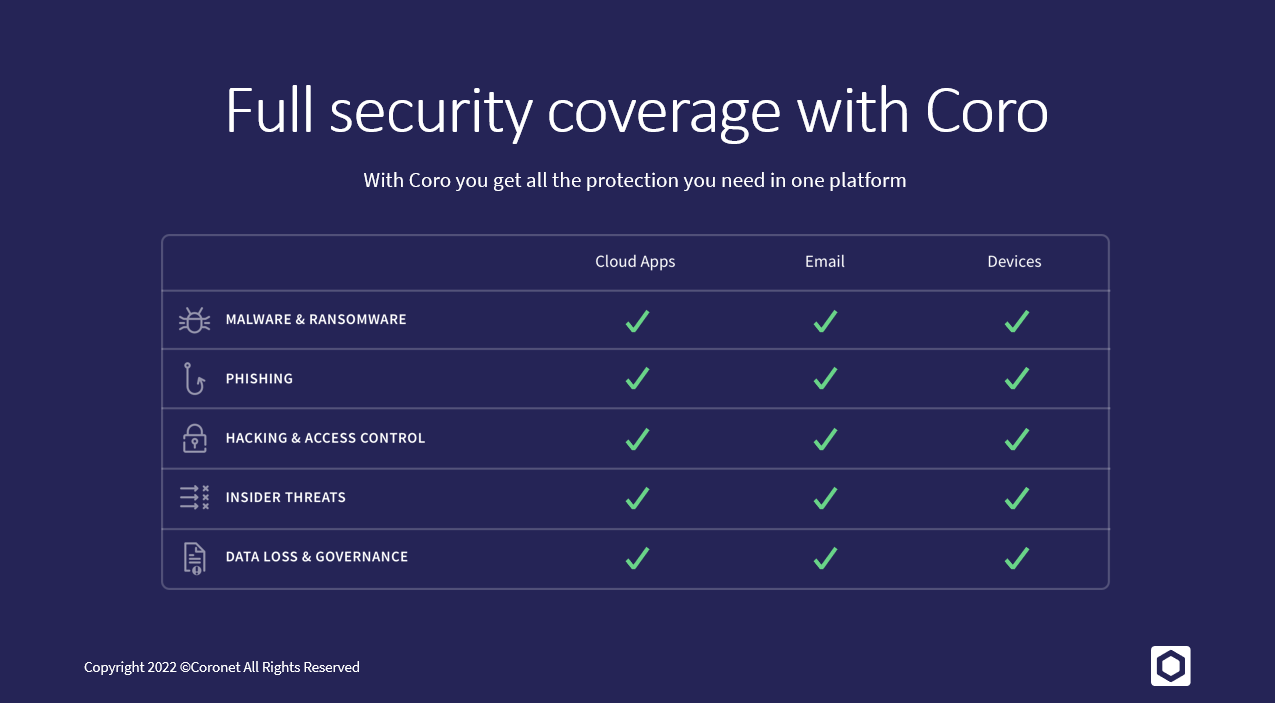Click the Copyright 2022 Coronet footer text

coord(222,667)
